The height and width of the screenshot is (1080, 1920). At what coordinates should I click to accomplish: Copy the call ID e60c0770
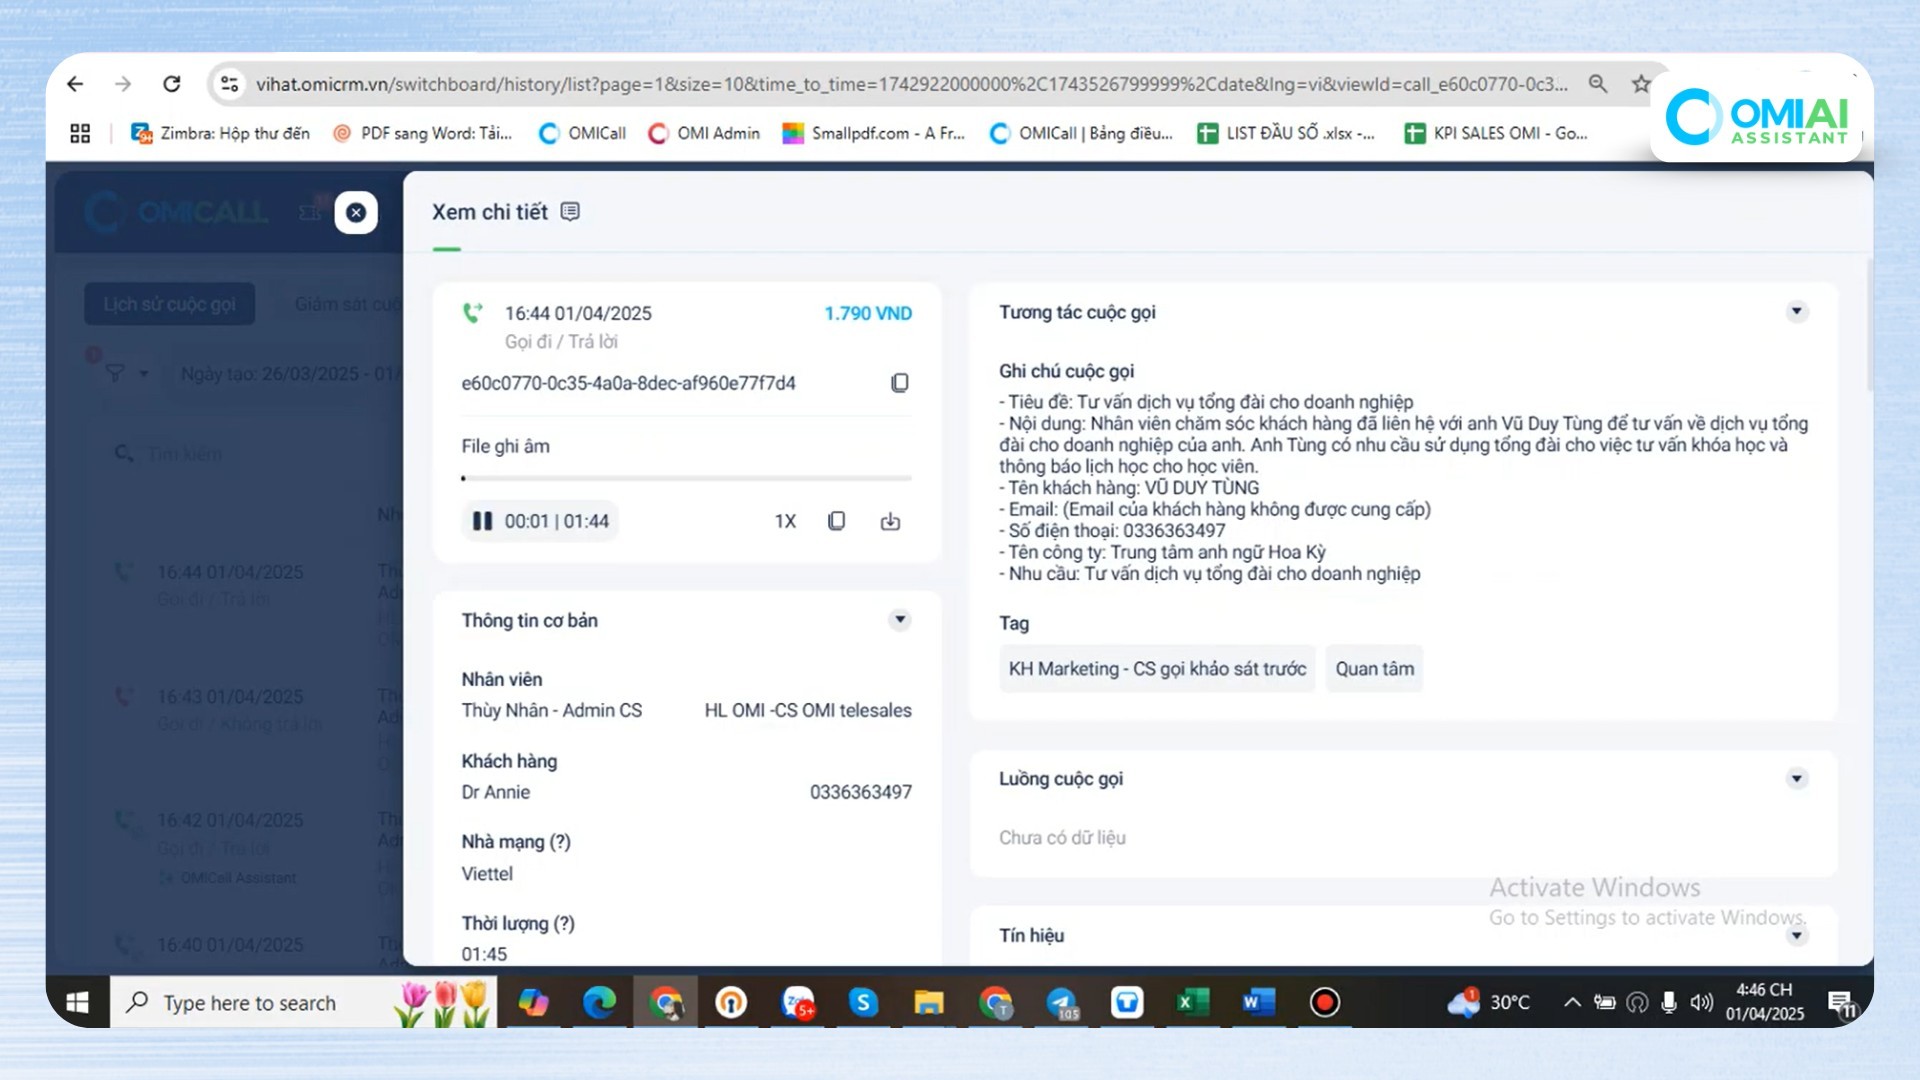pyautogui.click(x=899, y=383)
